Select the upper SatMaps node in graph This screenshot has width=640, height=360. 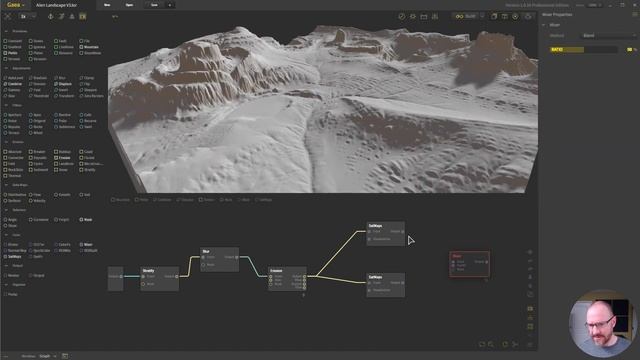pyautogui.click(x=386, y=233)
